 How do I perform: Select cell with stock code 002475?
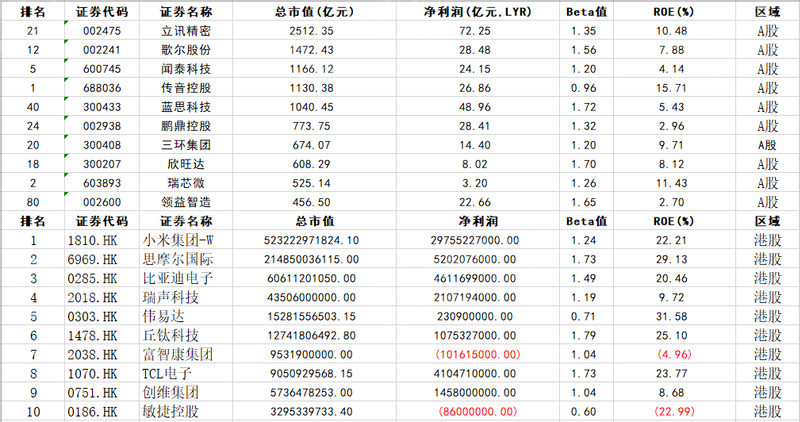pos(102,31)
